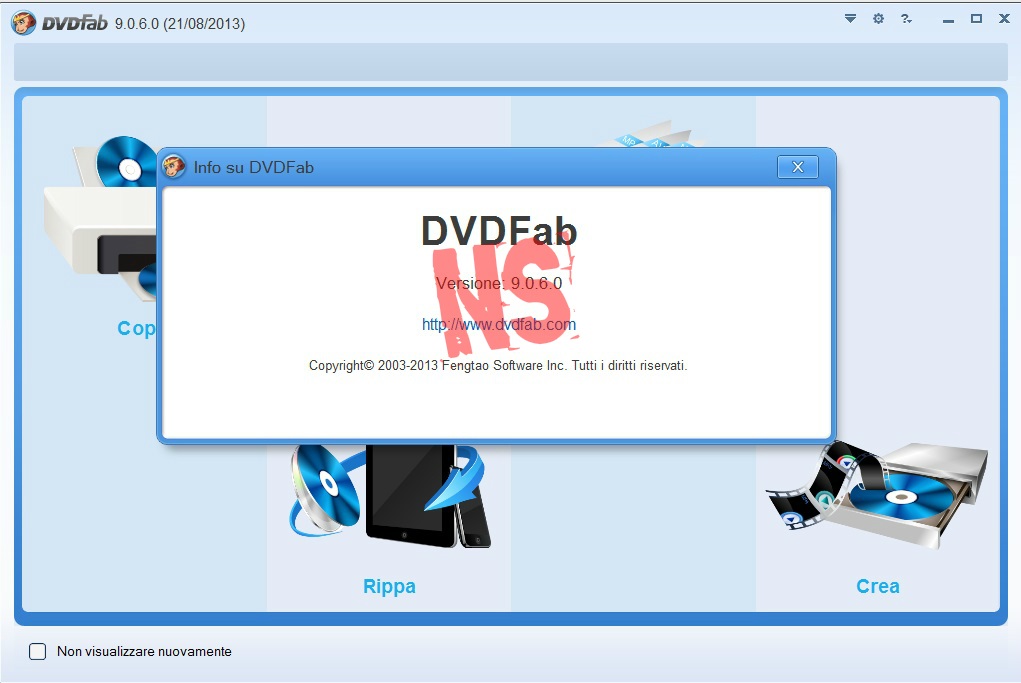This screenshot has width=1021, height=683.
Task: Open the Rippa module
Action: [x=389, y=586]
